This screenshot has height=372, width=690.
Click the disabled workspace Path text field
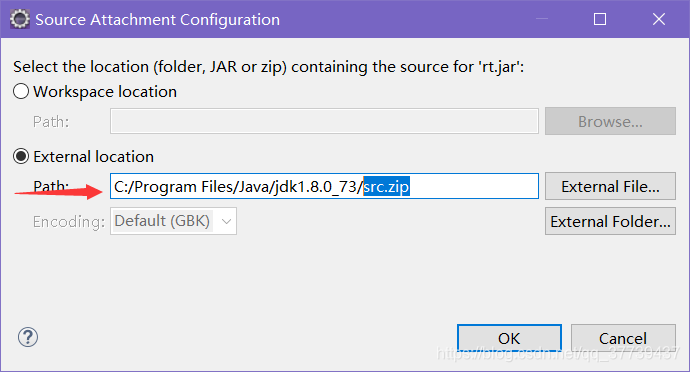pyautogui.click(x=324, y=121)
